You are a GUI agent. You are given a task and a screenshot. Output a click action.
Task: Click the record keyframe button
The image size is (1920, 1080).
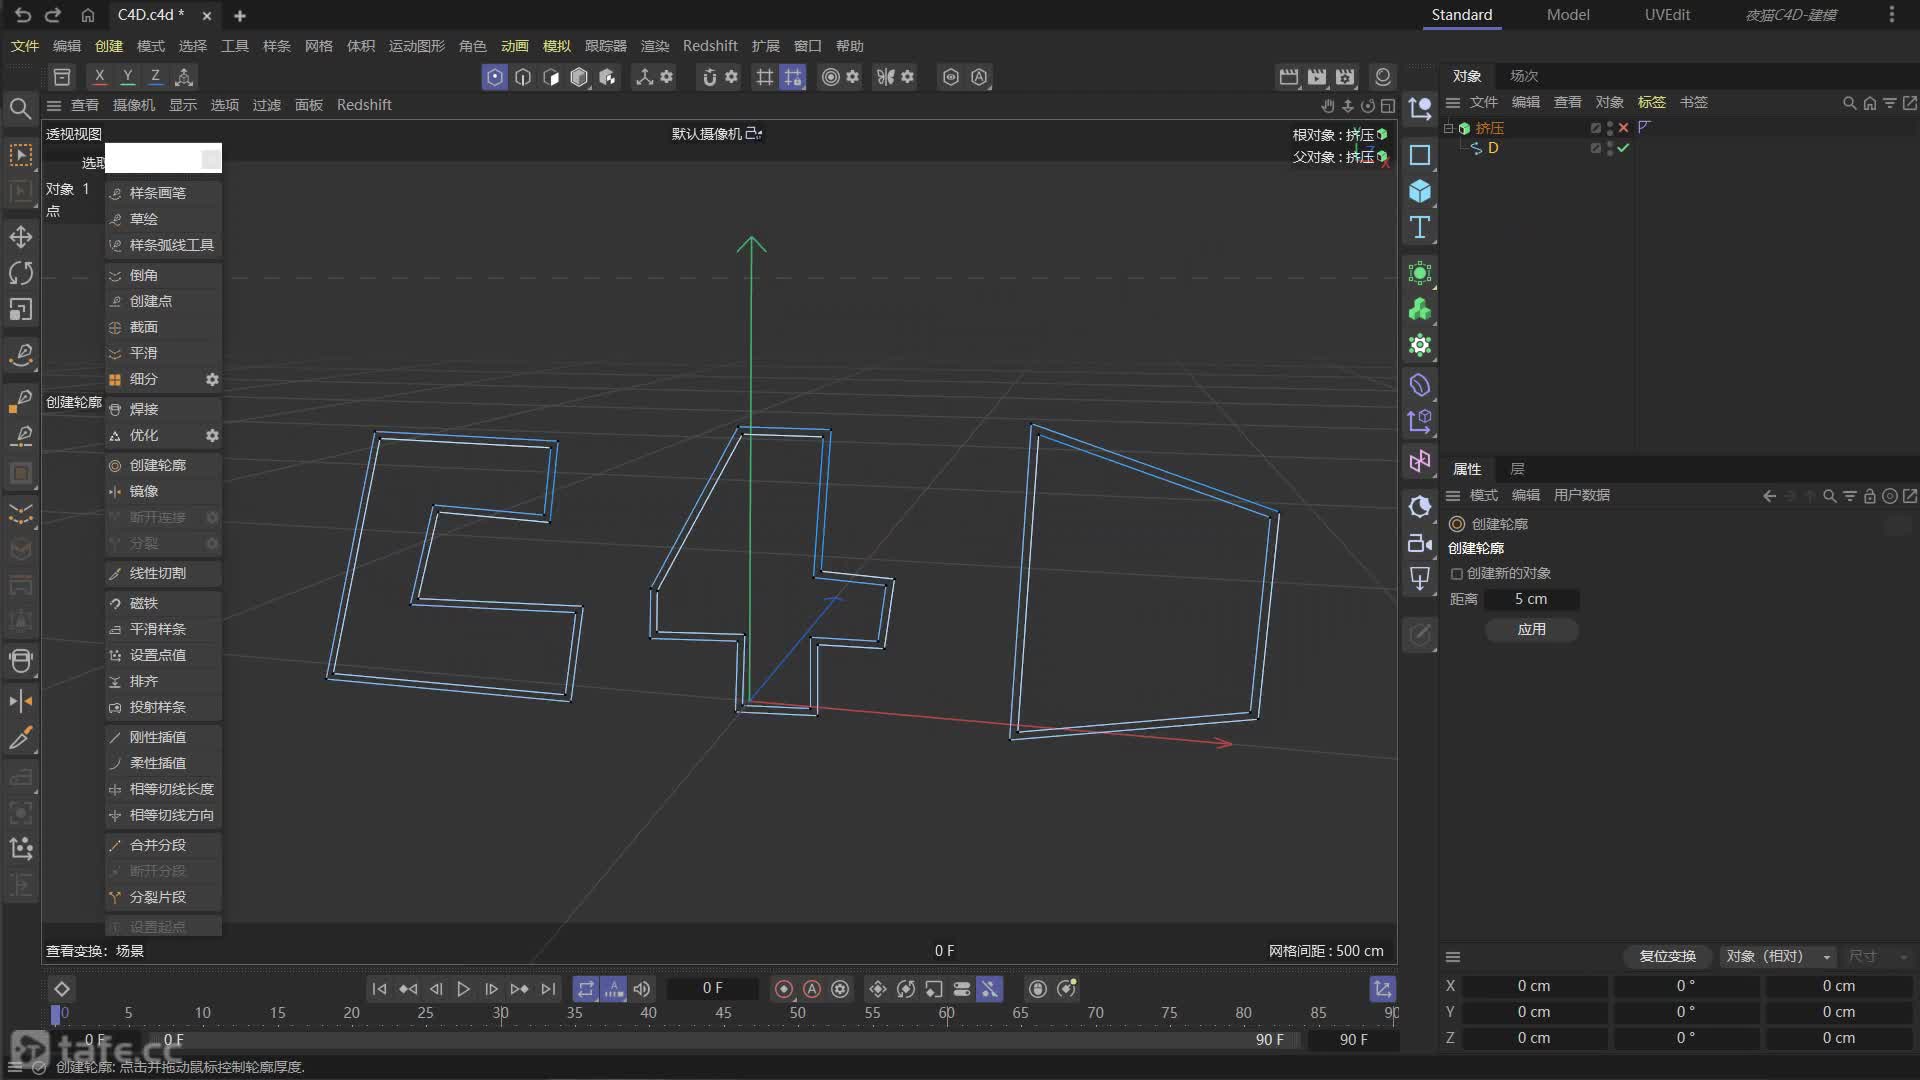click(784, 989)
